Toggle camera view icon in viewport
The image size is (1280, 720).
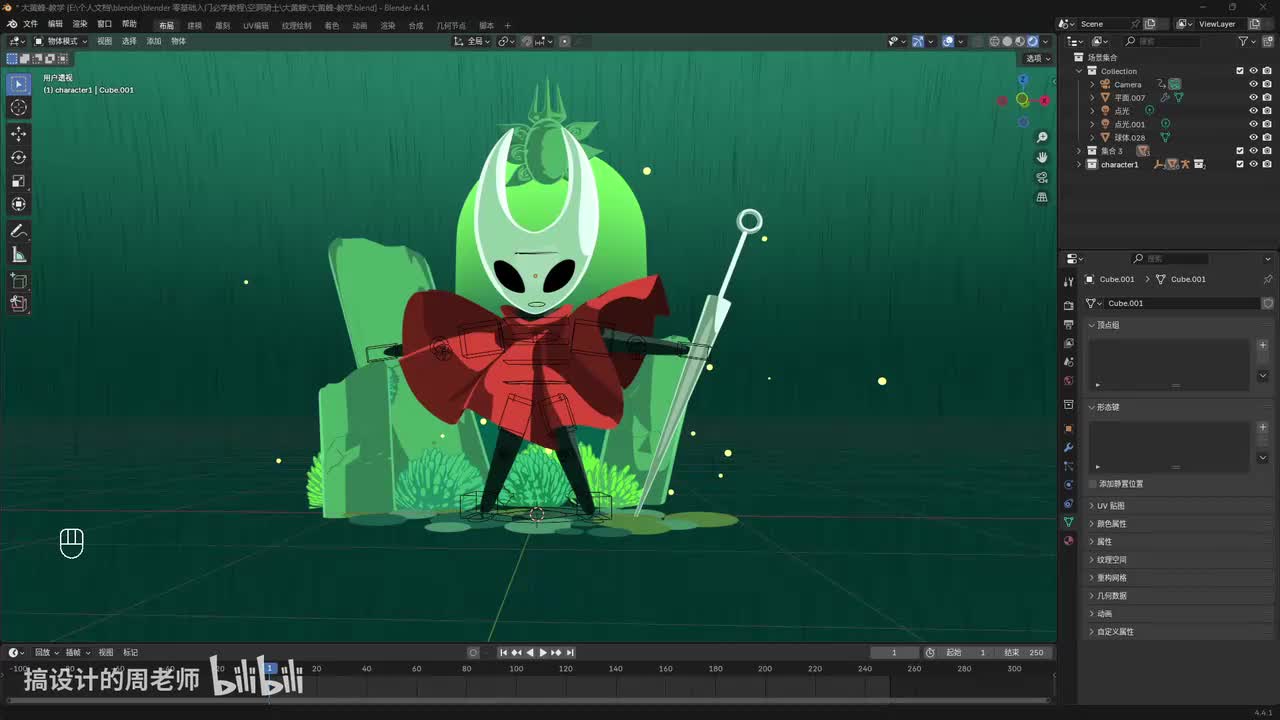[x=1042, y=177]
